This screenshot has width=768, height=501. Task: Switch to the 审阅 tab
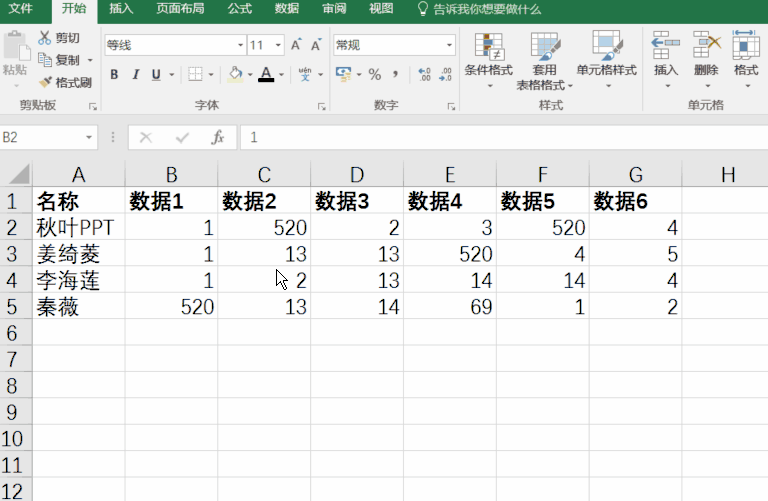coord(334,9)
